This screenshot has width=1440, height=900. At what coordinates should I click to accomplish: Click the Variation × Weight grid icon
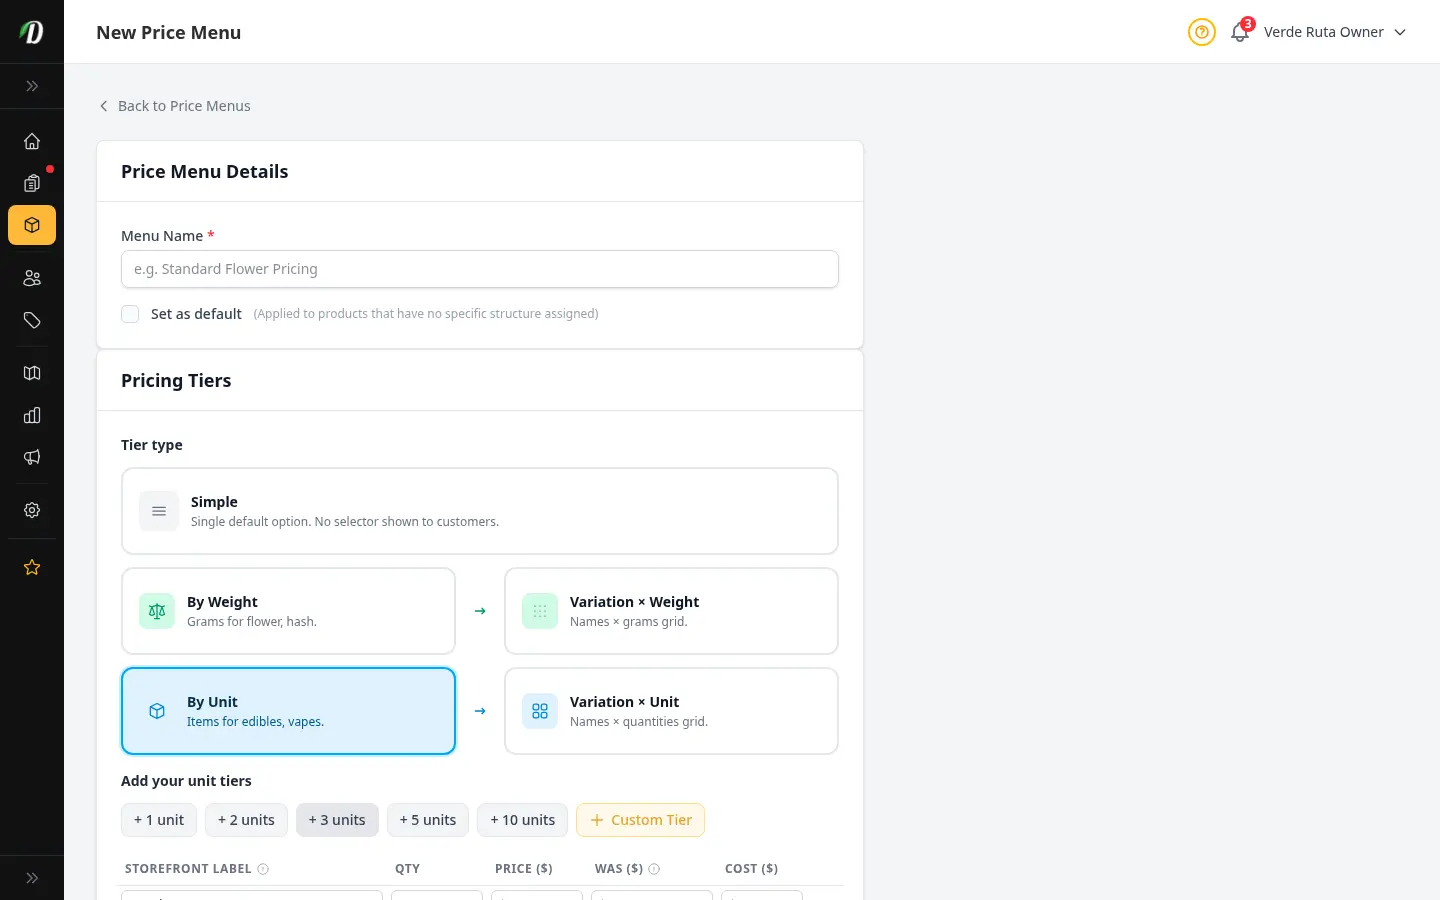540,611
